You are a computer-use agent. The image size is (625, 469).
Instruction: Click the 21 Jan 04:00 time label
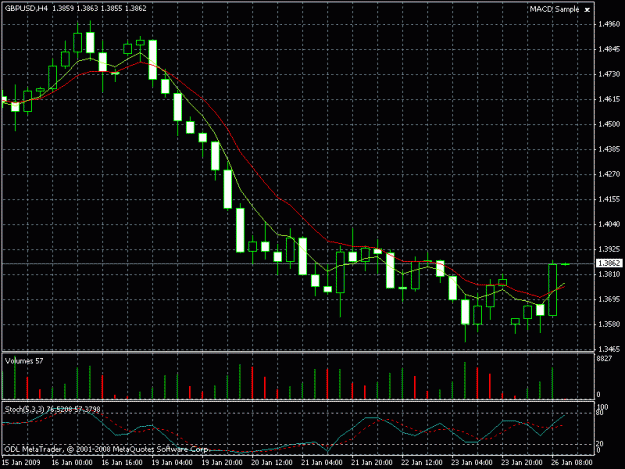(x=322, y=462)
